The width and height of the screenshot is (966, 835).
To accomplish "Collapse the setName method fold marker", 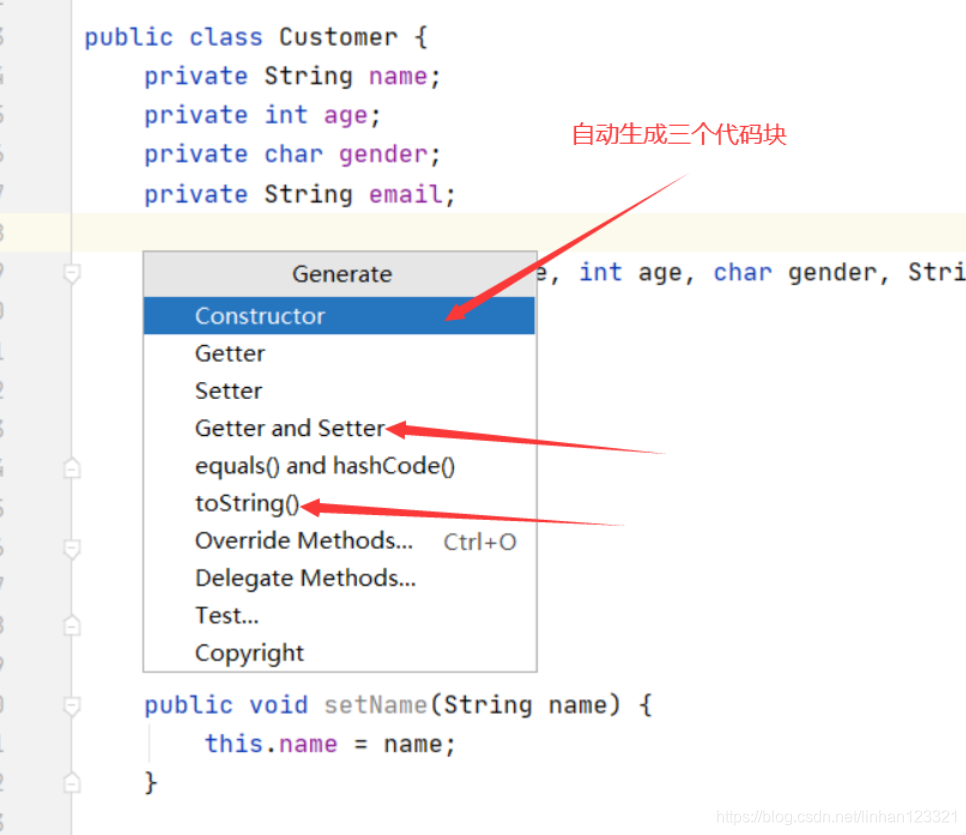I will click(x=72, y=705).
